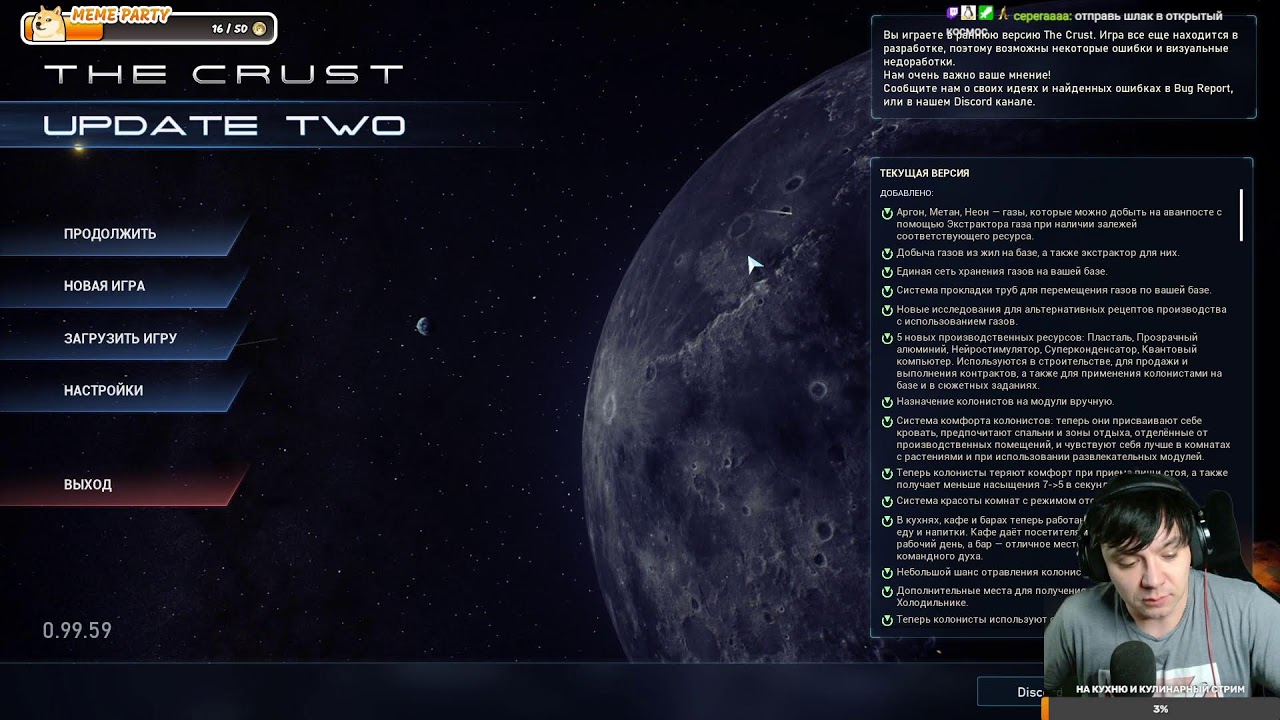1280x720 pixels.
Task: Click the MEME PARTY label
Action: pos(121,15)
